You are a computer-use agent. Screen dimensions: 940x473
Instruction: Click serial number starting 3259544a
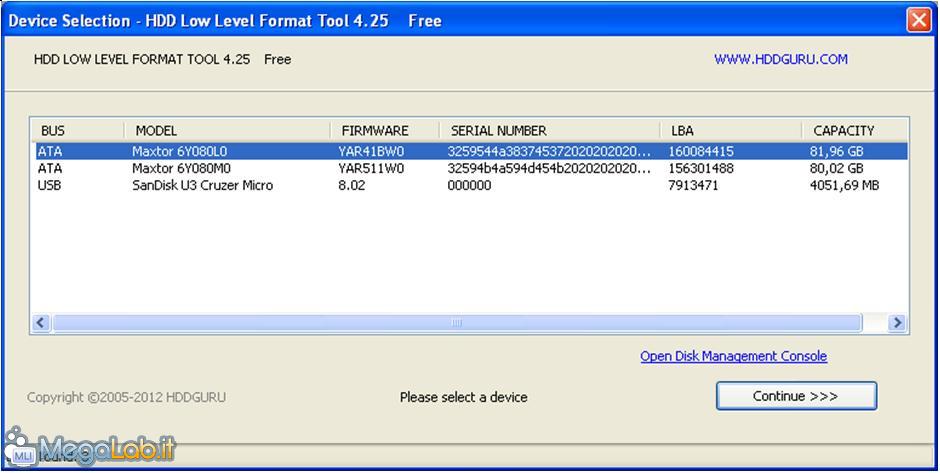pos(549,151)
